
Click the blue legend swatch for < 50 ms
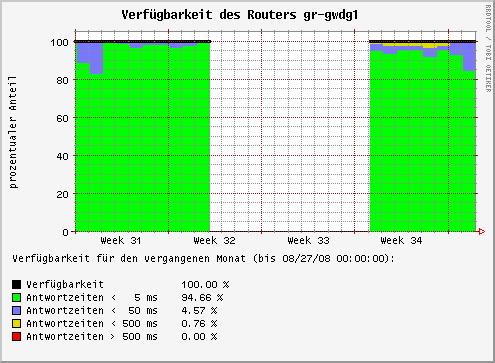[16, 310]
